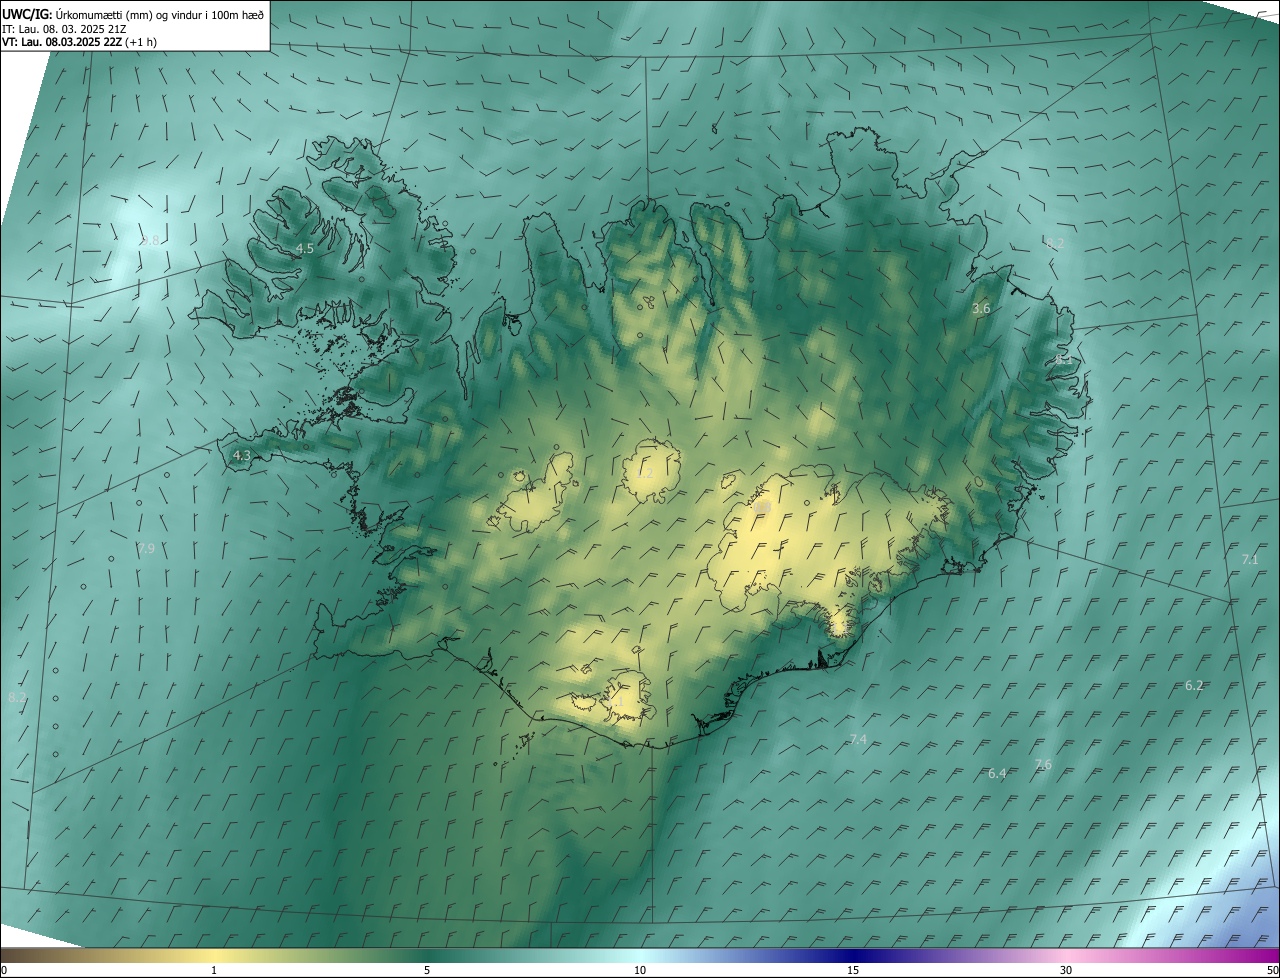
Task: Click the 5 tick on the colour scale
Action: pos(427,971)
